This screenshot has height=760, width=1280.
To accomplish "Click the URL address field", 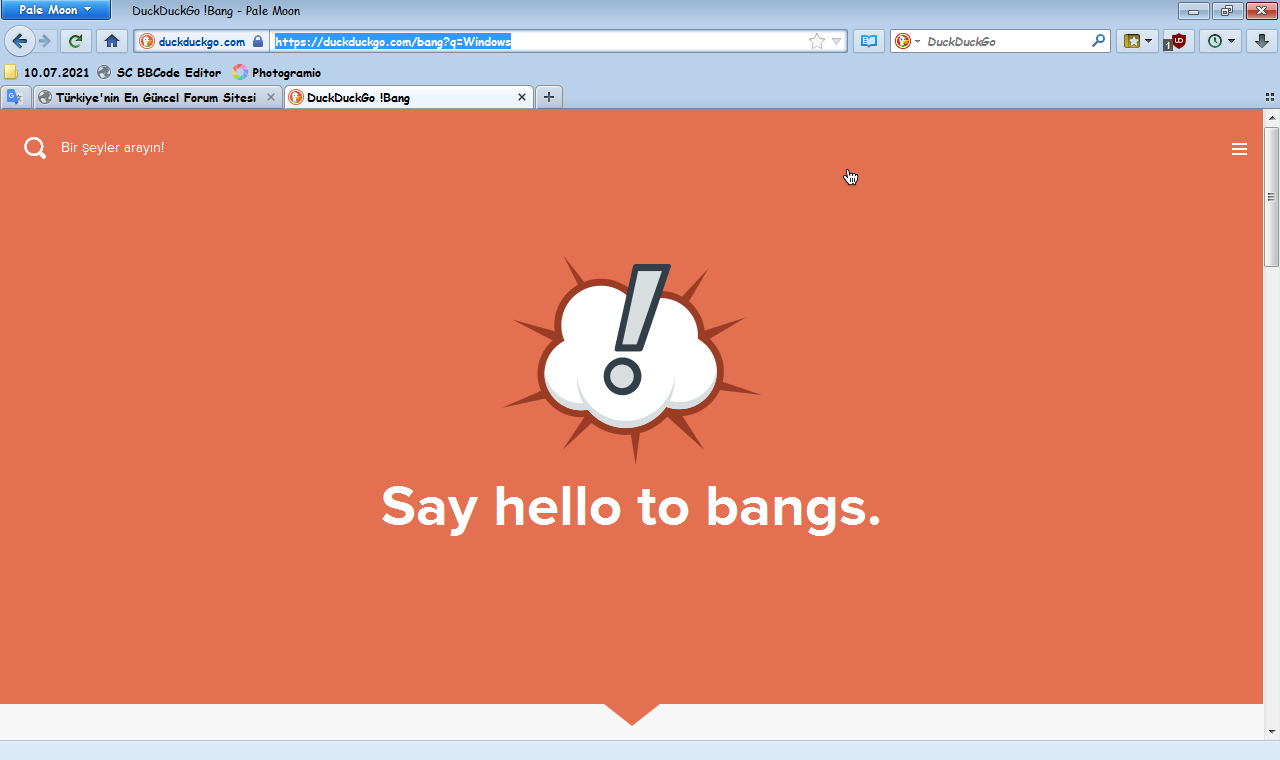I will 540,41.
